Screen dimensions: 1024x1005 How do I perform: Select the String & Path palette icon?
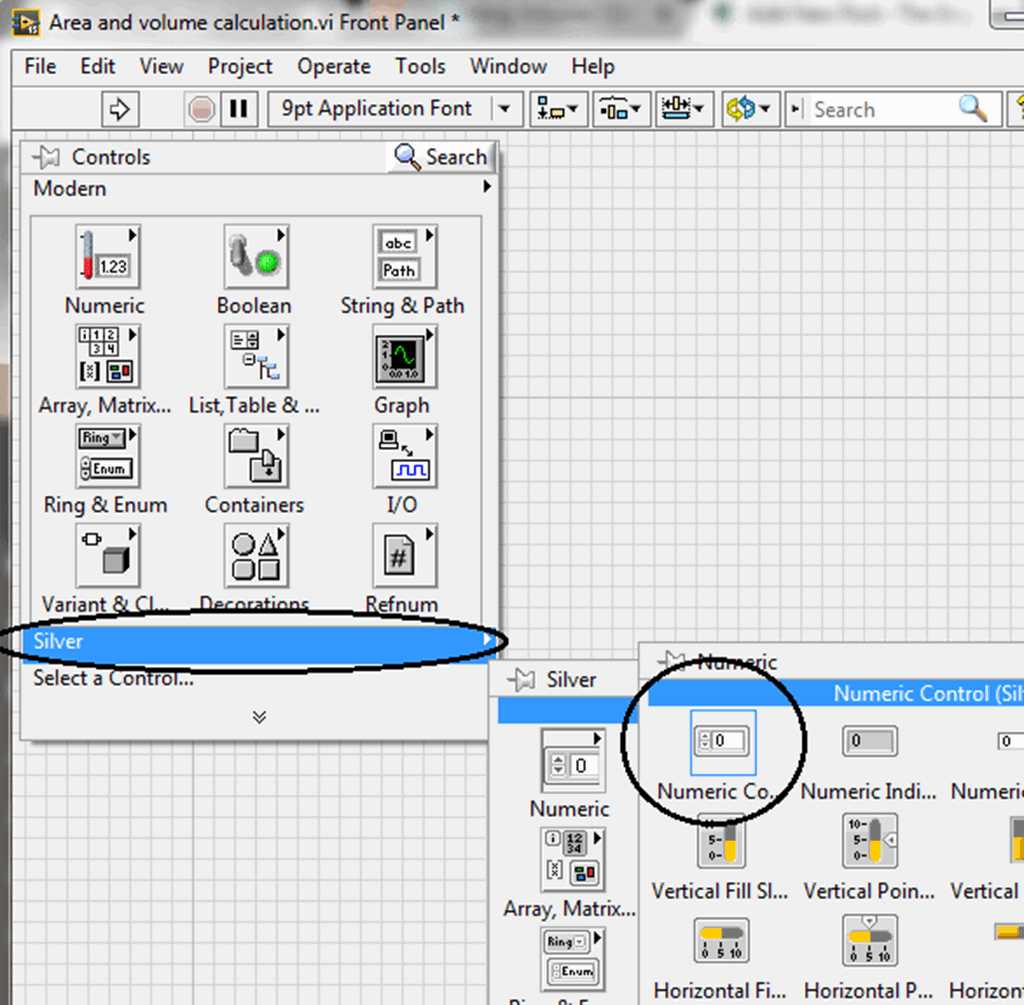pos(403,255)
